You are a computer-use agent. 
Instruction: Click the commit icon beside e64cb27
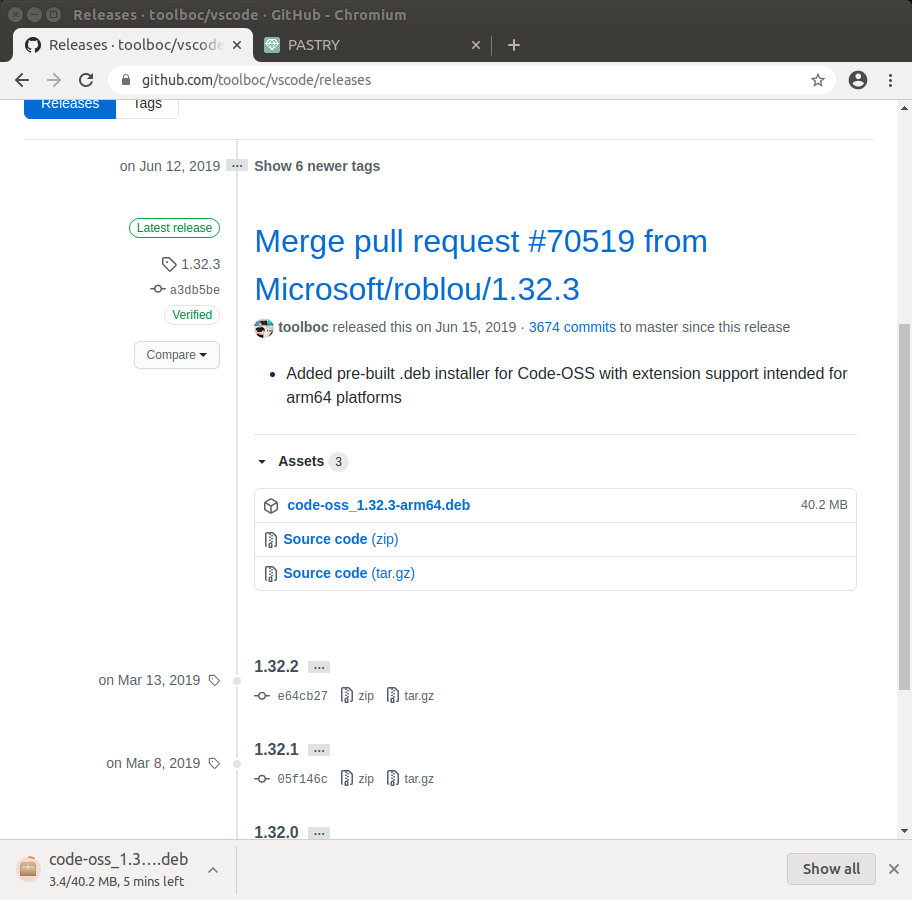click(x=262, y=696)
